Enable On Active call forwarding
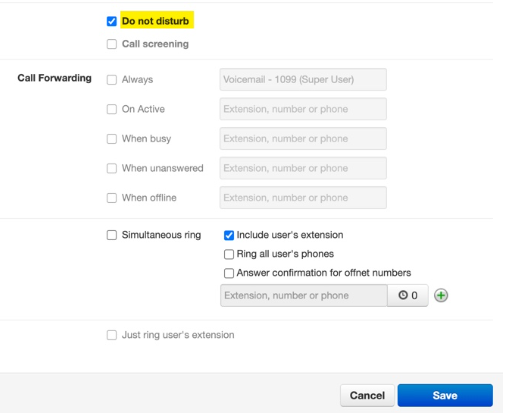Image resolution: width=509 pixels, height=413 pixels. [112, 109]
